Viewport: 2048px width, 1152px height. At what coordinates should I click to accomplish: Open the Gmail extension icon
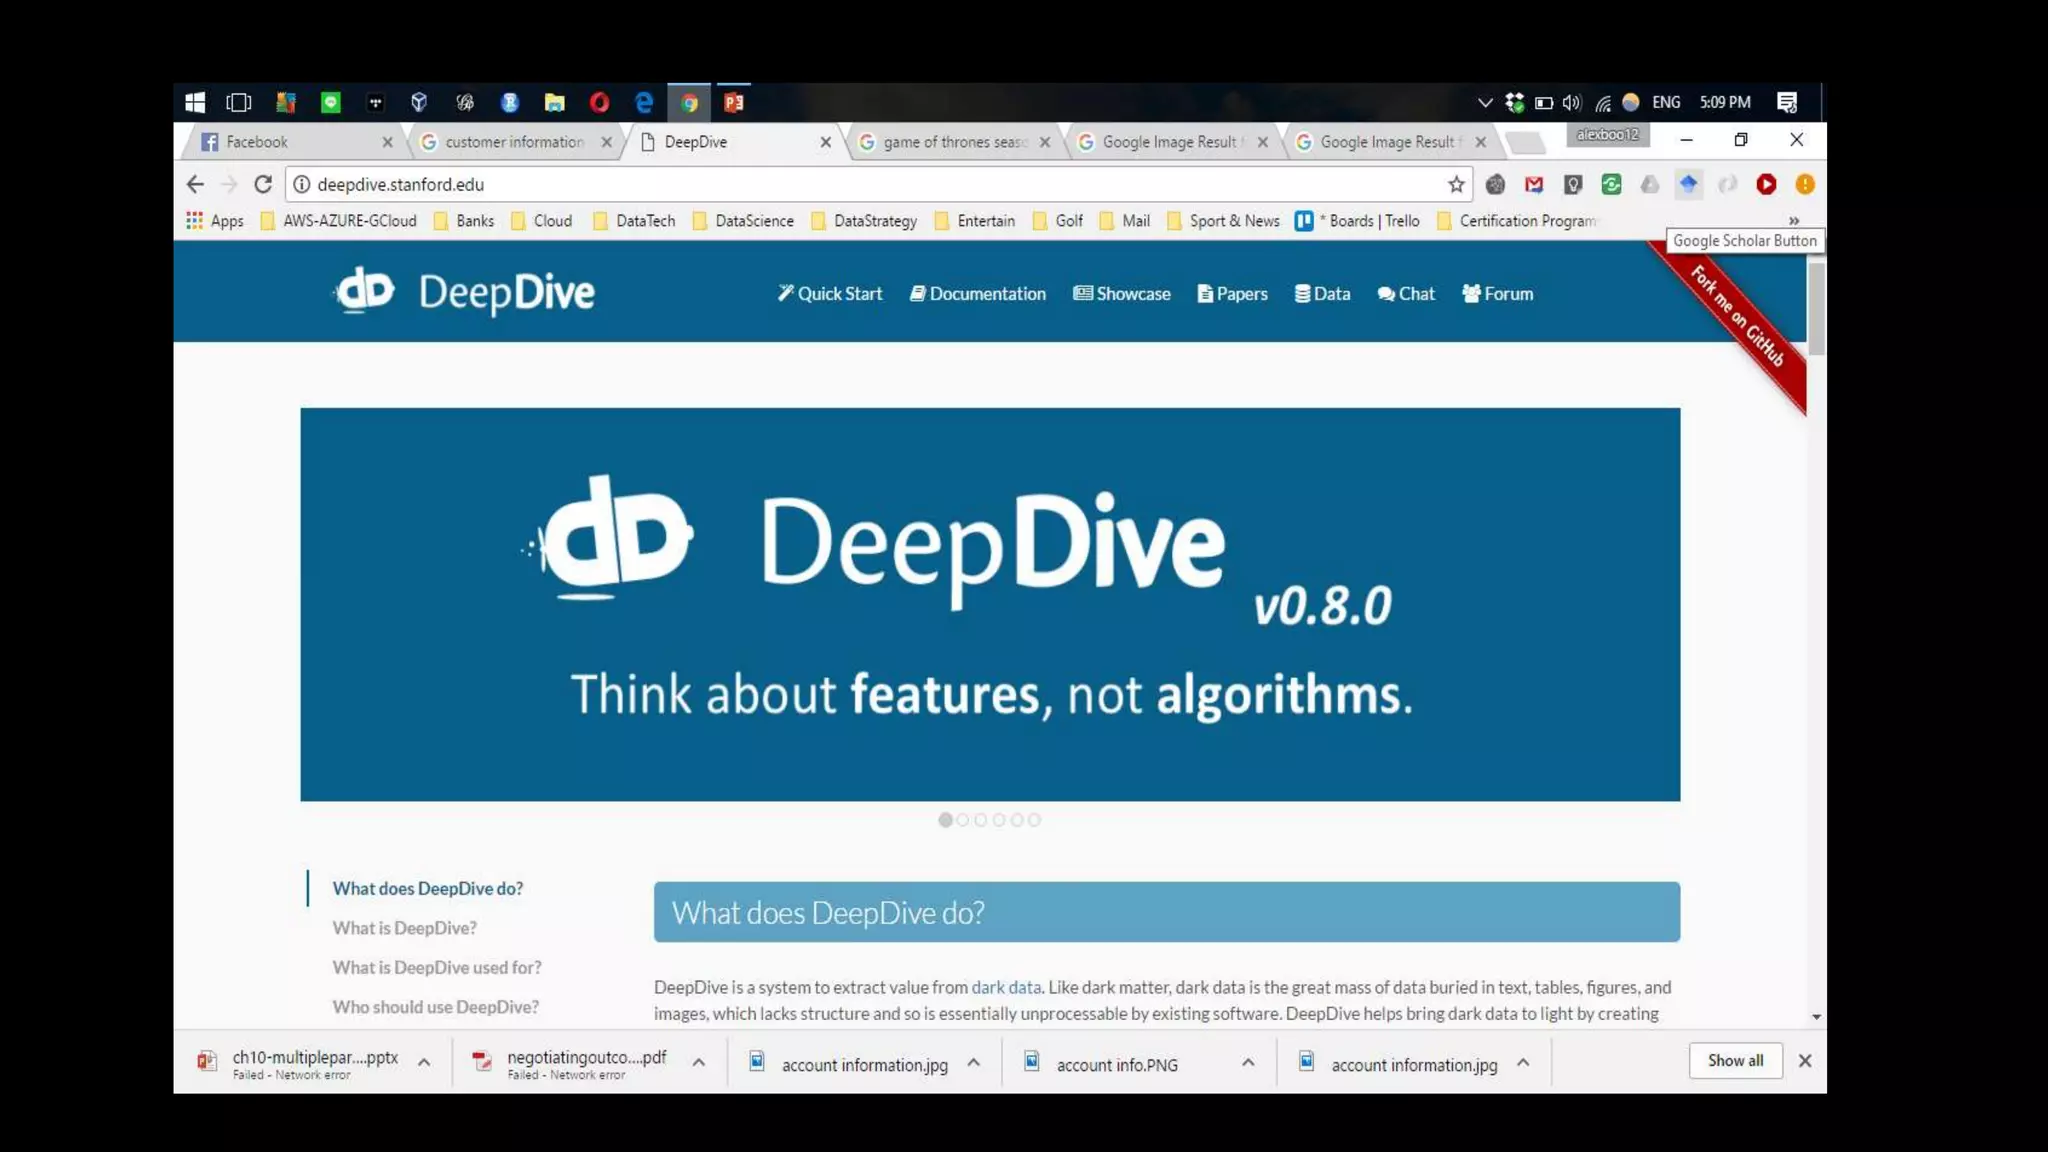(1534, 184)
